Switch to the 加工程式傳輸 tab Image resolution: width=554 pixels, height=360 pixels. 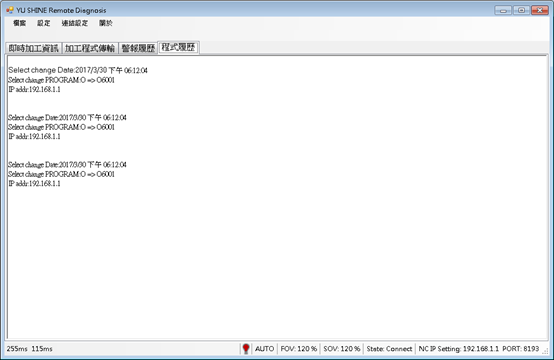pos(90,48)
